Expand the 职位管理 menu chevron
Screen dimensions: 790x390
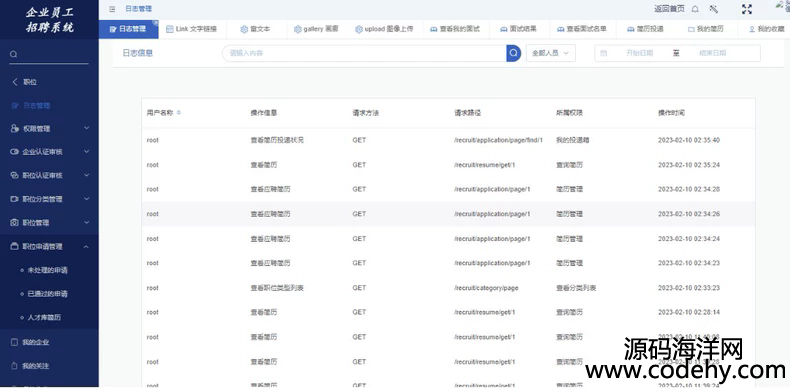click(86, 222)
